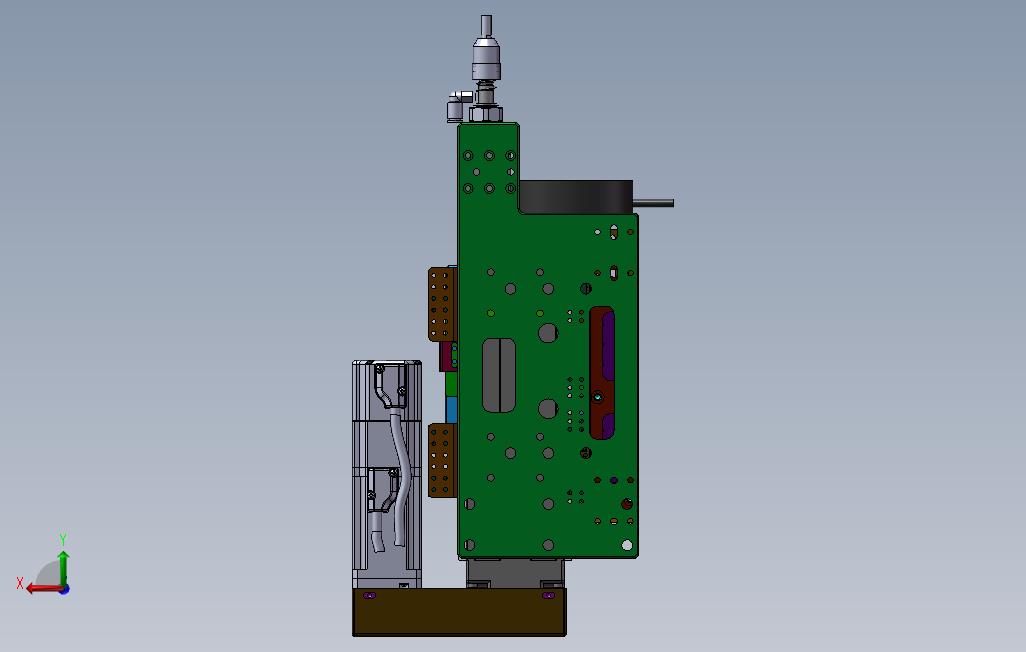Select the dark brown base plate

[x=459, y=612]
